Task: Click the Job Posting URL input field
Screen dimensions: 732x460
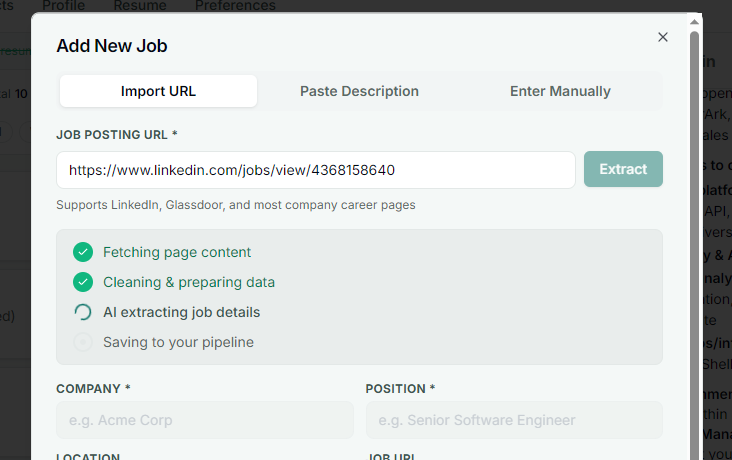Action: point(316,170)
